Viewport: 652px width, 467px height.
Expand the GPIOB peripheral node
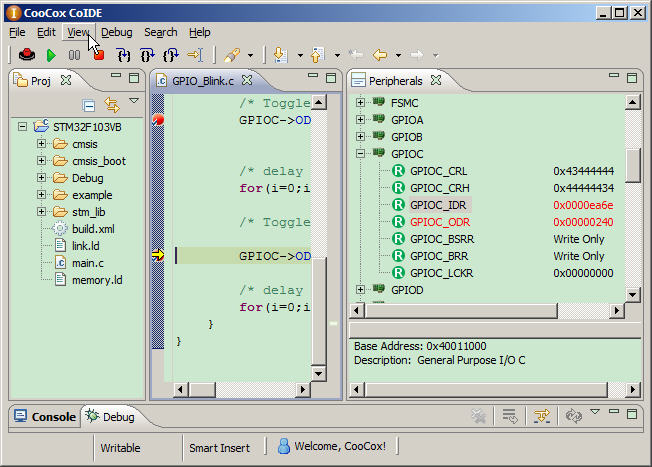[361, 136]
